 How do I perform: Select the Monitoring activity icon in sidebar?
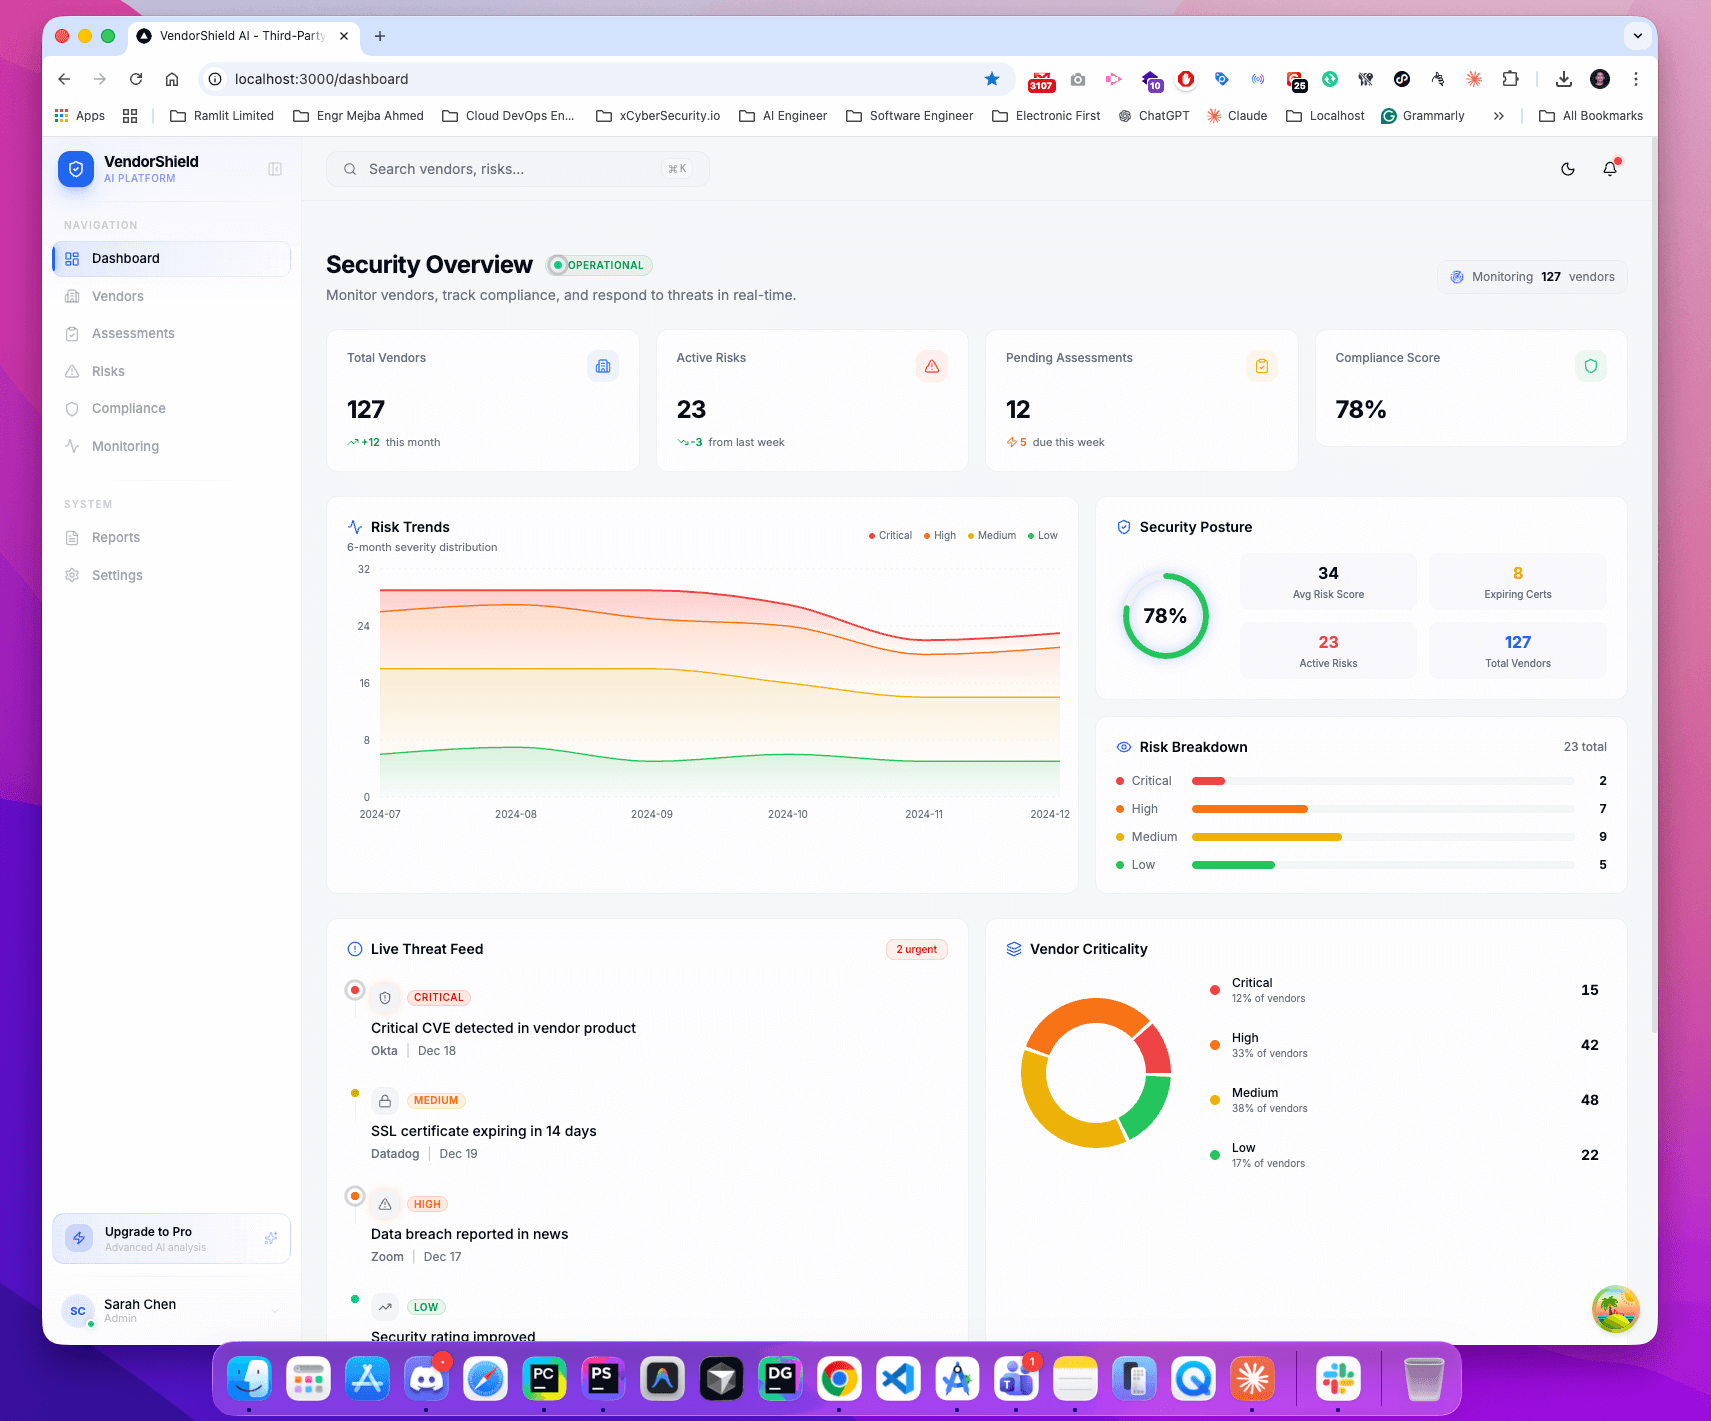coord(72,446)
